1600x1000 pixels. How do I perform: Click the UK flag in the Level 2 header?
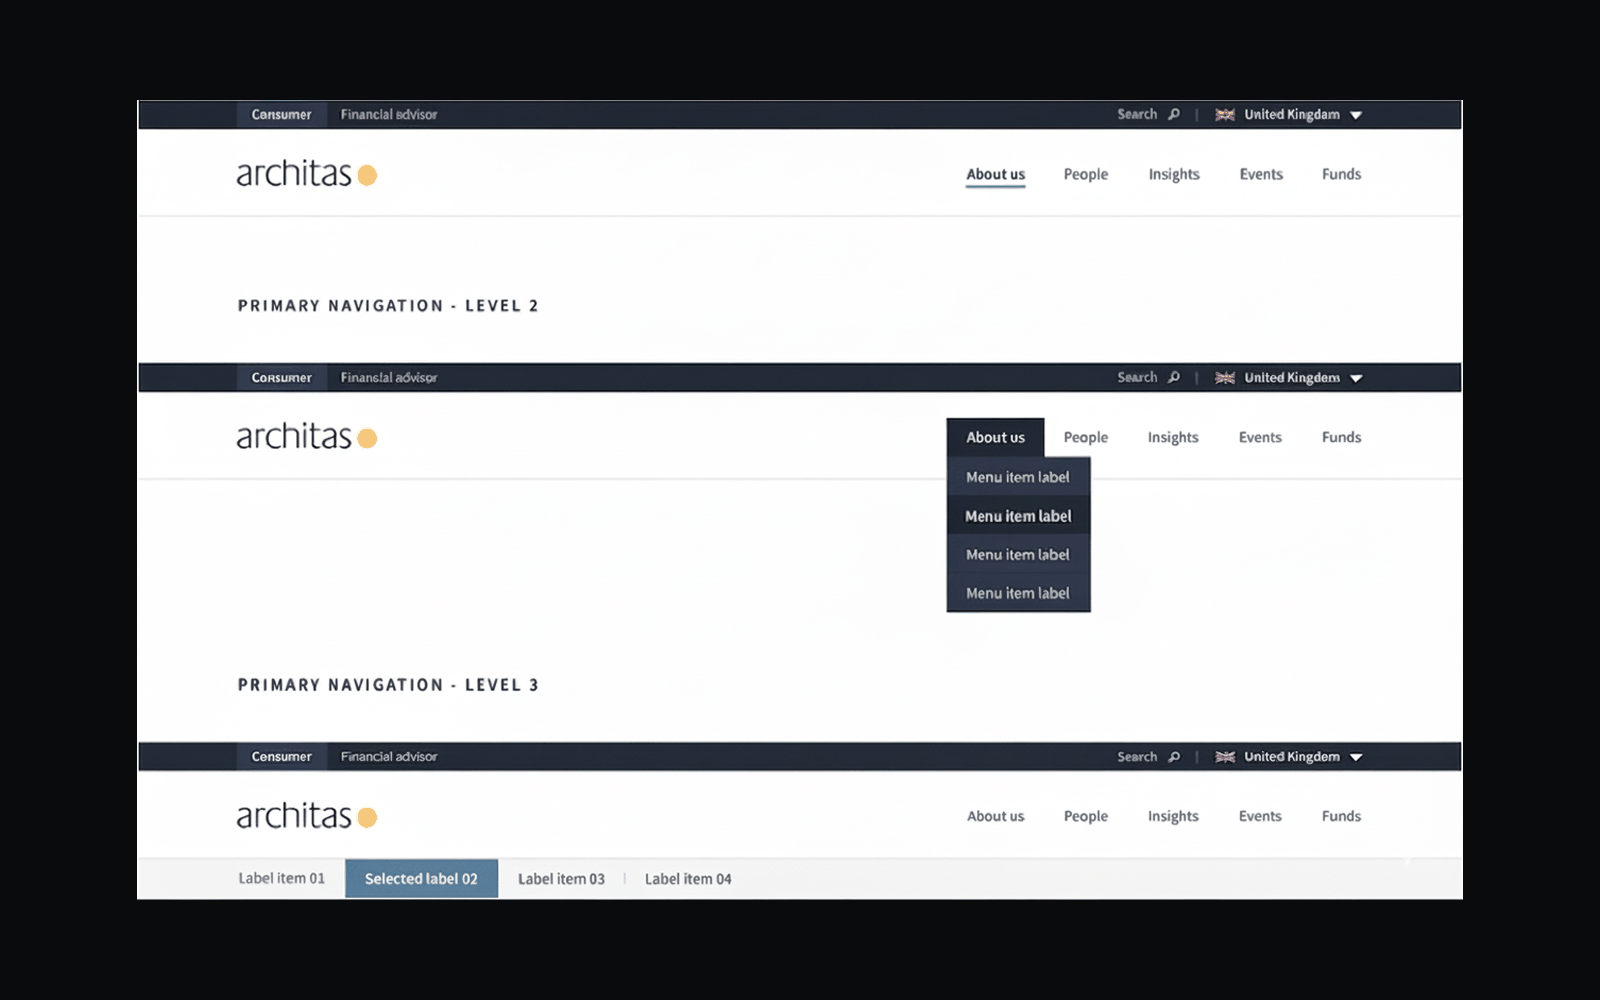click(1225, 378)
